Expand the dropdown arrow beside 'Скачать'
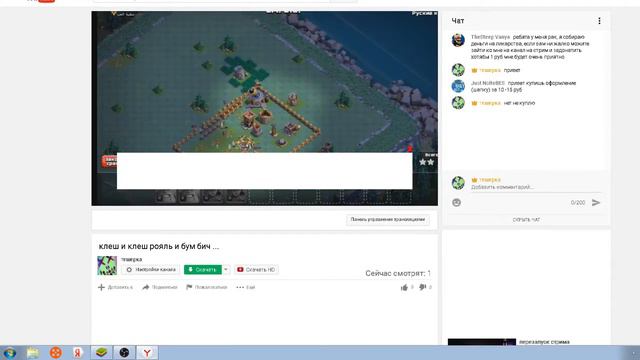 pyautogui.click(x=226, y=270)
